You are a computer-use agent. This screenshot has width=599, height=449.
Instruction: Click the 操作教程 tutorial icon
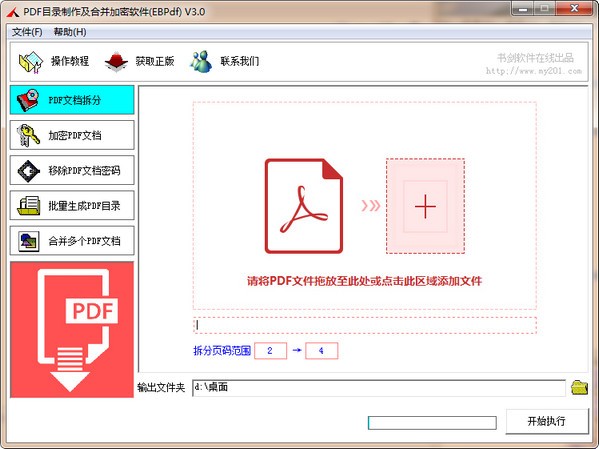[31, 62]
